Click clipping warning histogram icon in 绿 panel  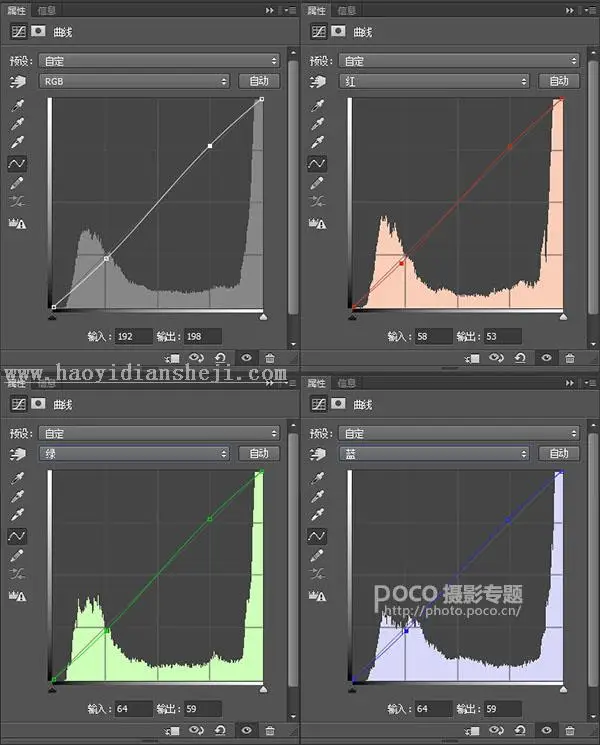tap(18, 595)
